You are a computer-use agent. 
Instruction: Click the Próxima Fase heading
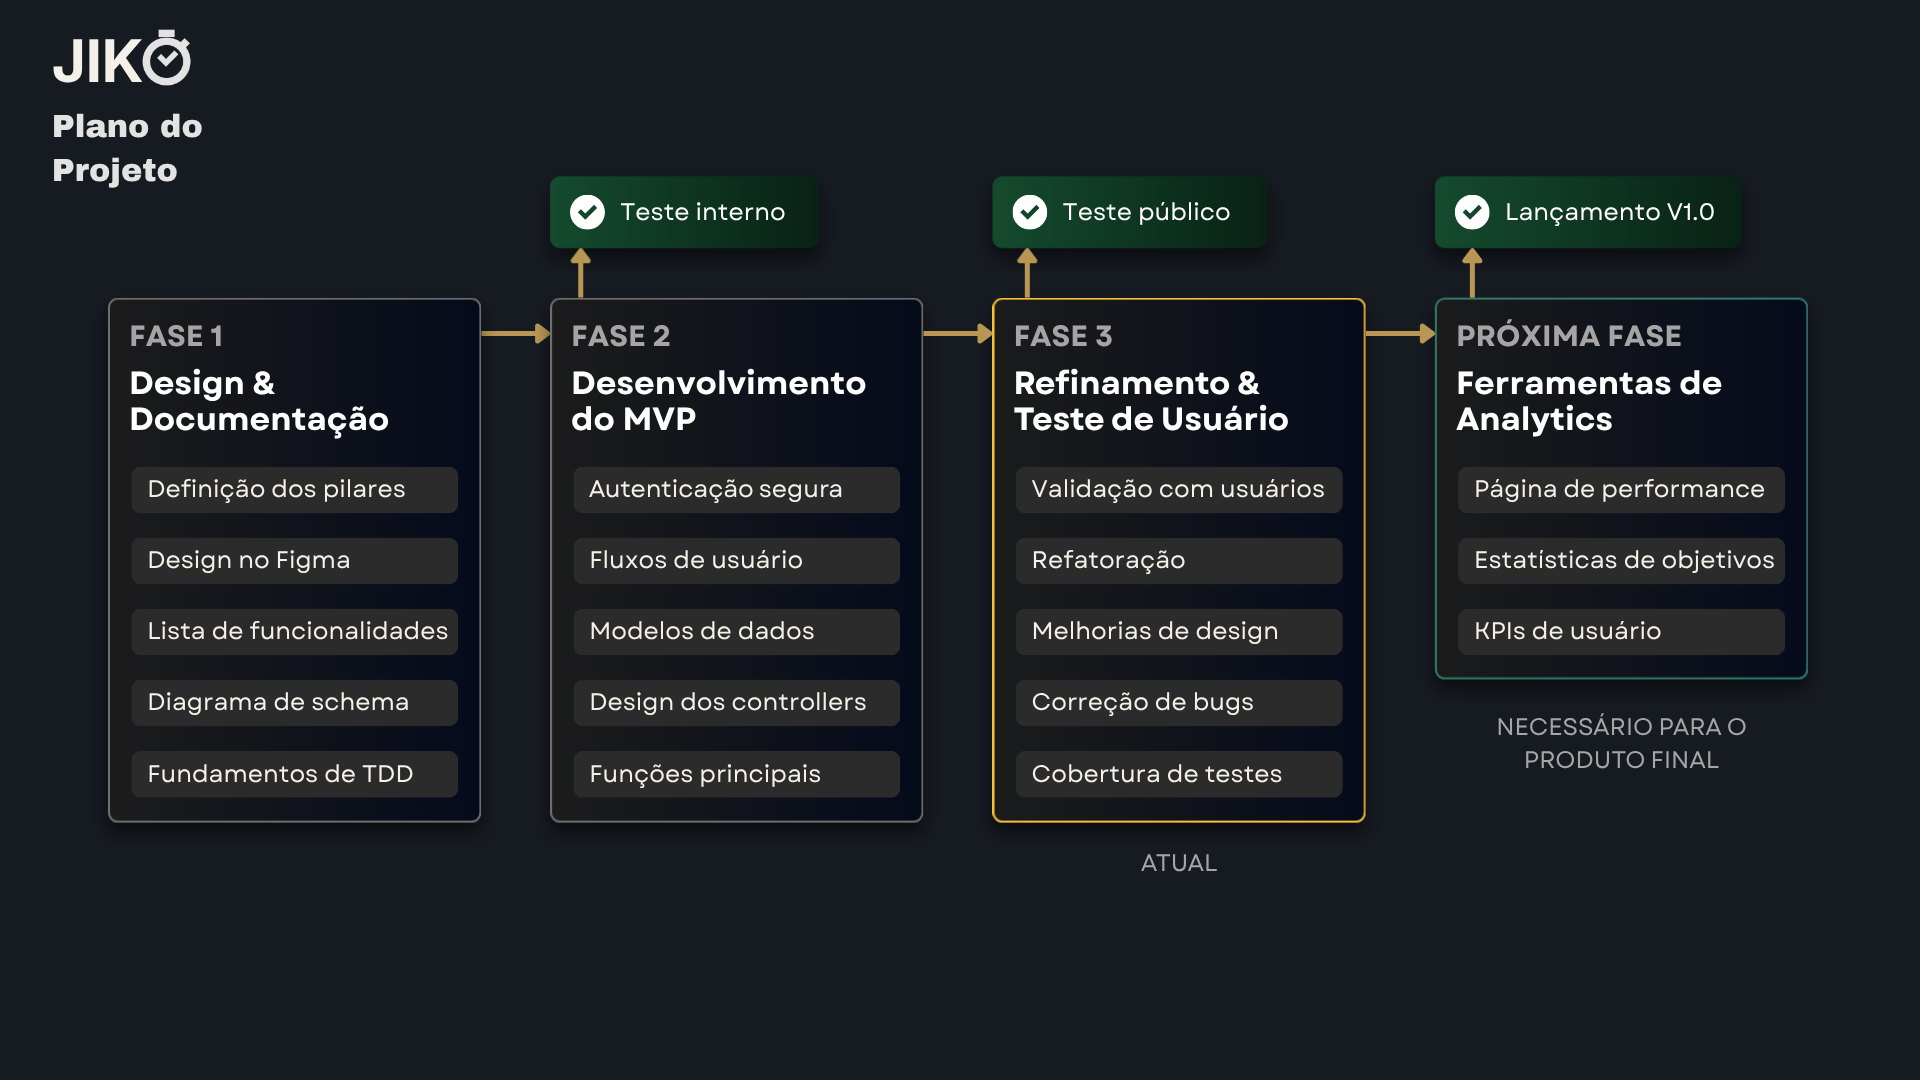point(1568,336)
